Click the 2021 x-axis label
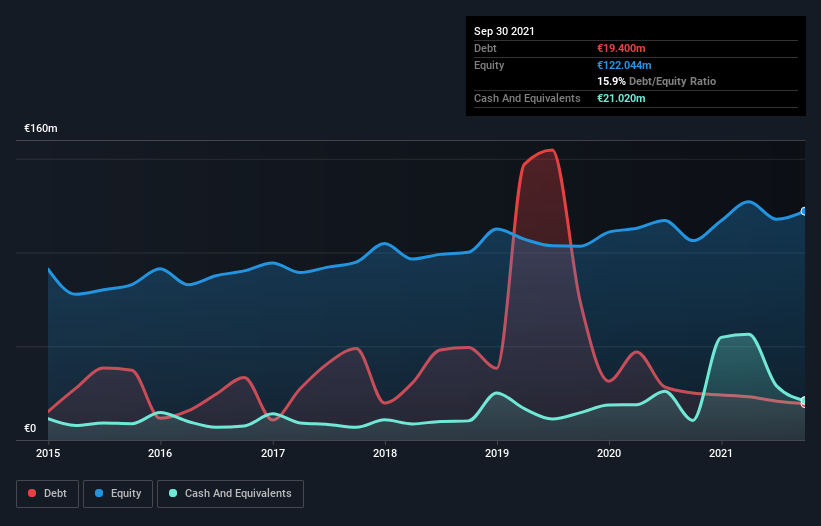The height and width of the screenshot is (526, 821). click(721, 453)
